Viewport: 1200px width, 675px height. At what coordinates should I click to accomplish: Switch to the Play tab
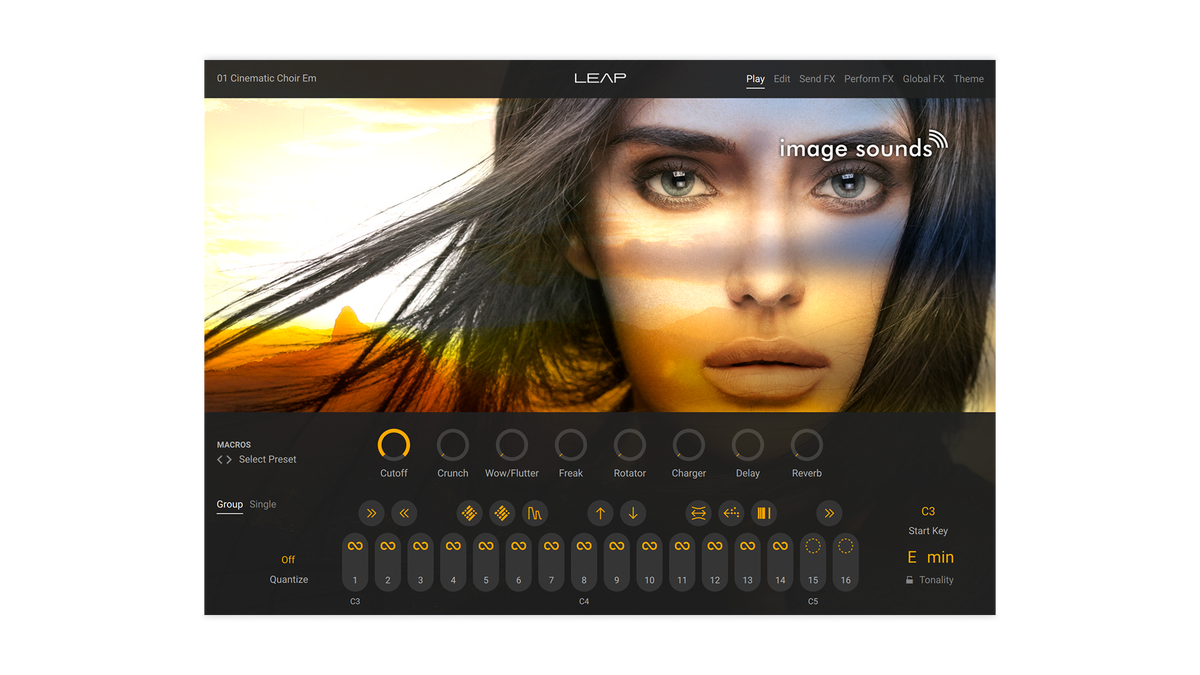[755, 79]
